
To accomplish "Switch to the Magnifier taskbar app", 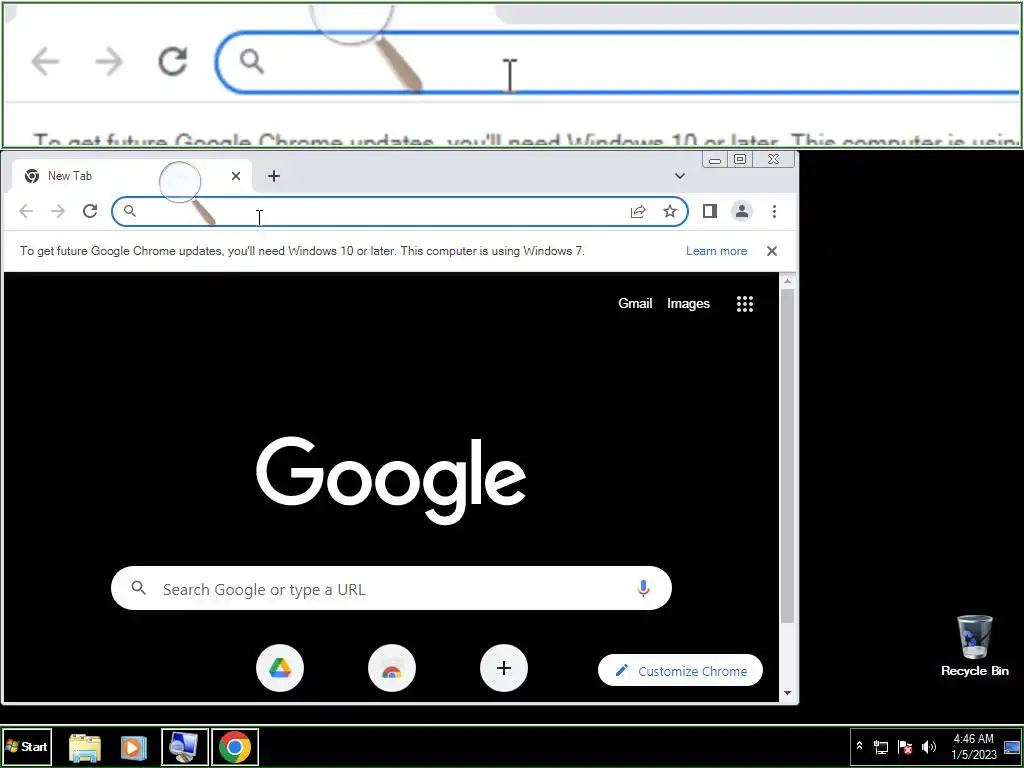I will (x=185, y=747).
